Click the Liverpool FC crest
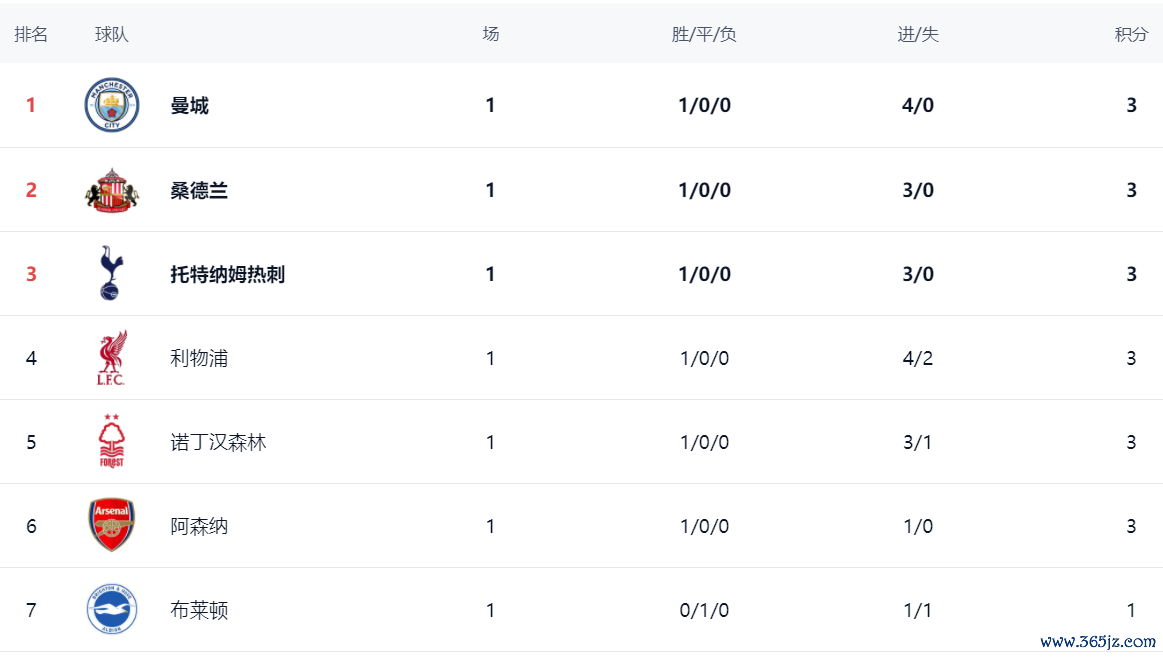Screen dimensions: 1163x657 [x=111, y=358]
